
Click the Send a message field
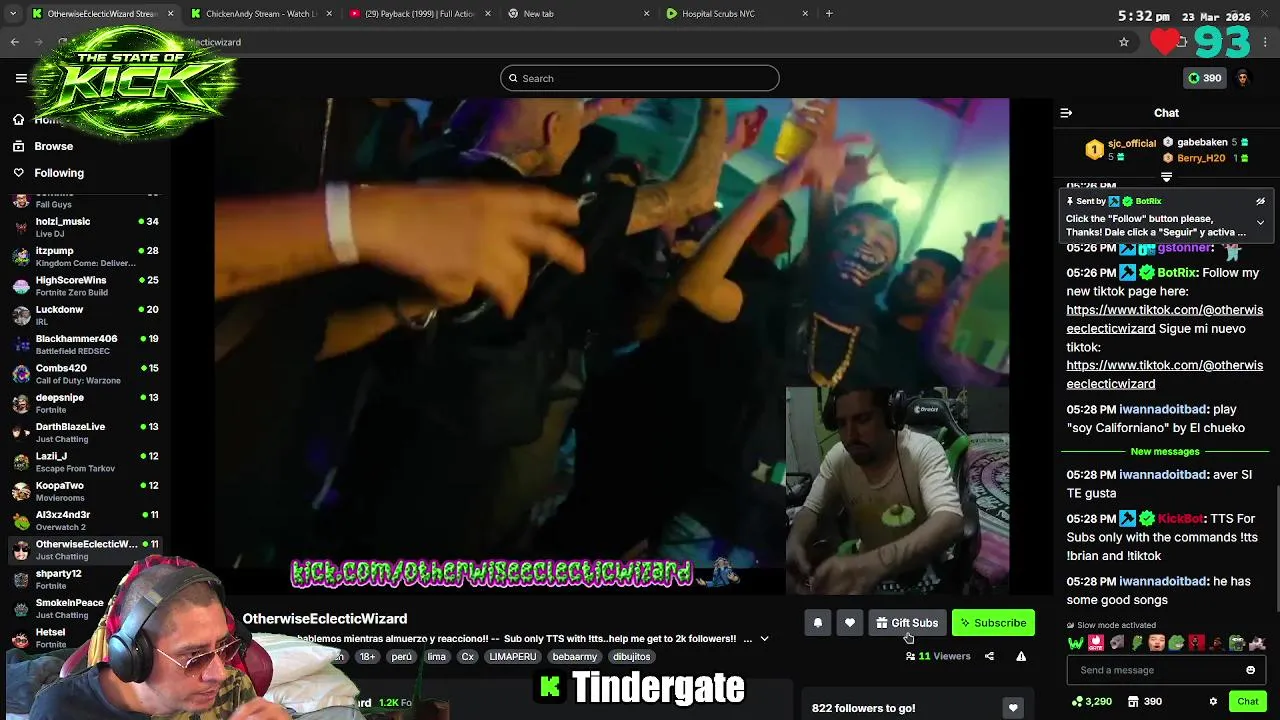pos(1155,670)
